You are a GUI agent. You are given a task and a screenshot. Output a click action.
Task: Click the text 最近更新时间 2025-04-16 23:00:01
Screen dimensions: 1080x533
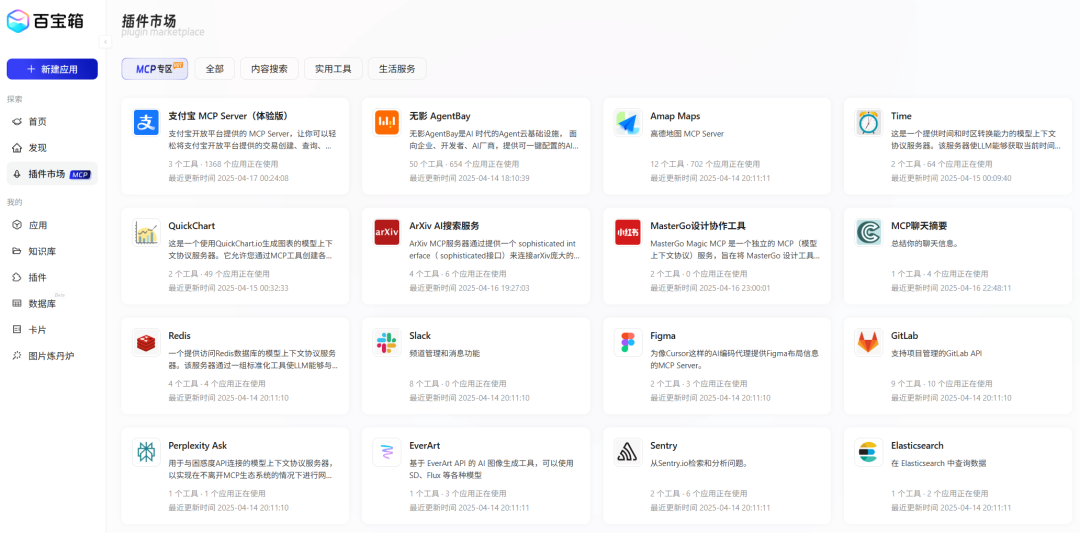(710, 288)
